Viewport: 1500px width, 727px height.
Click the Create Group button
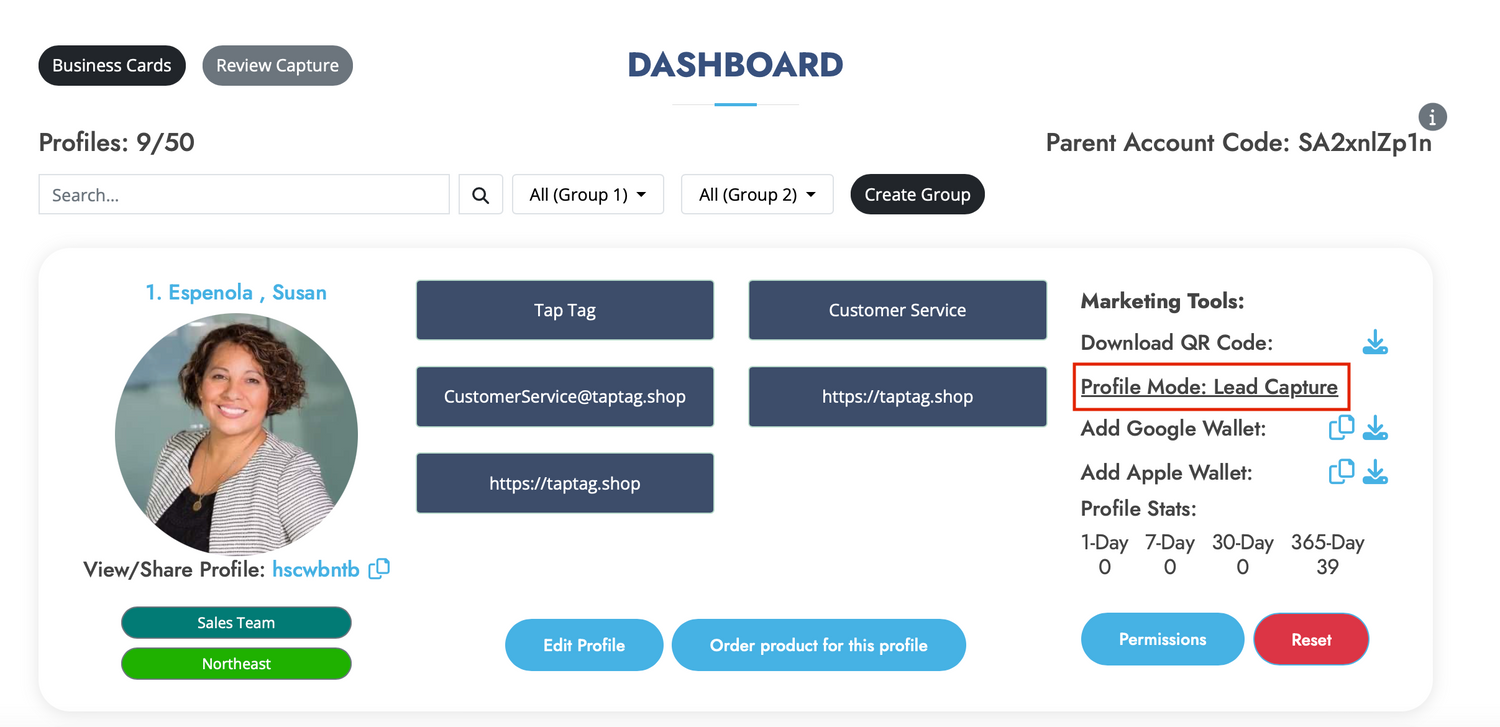click(917, 194)
